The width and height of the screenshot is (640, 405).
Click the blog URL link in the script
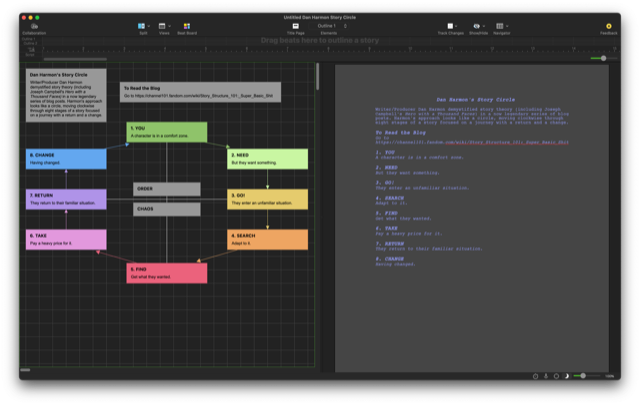[x=472, y=142]
